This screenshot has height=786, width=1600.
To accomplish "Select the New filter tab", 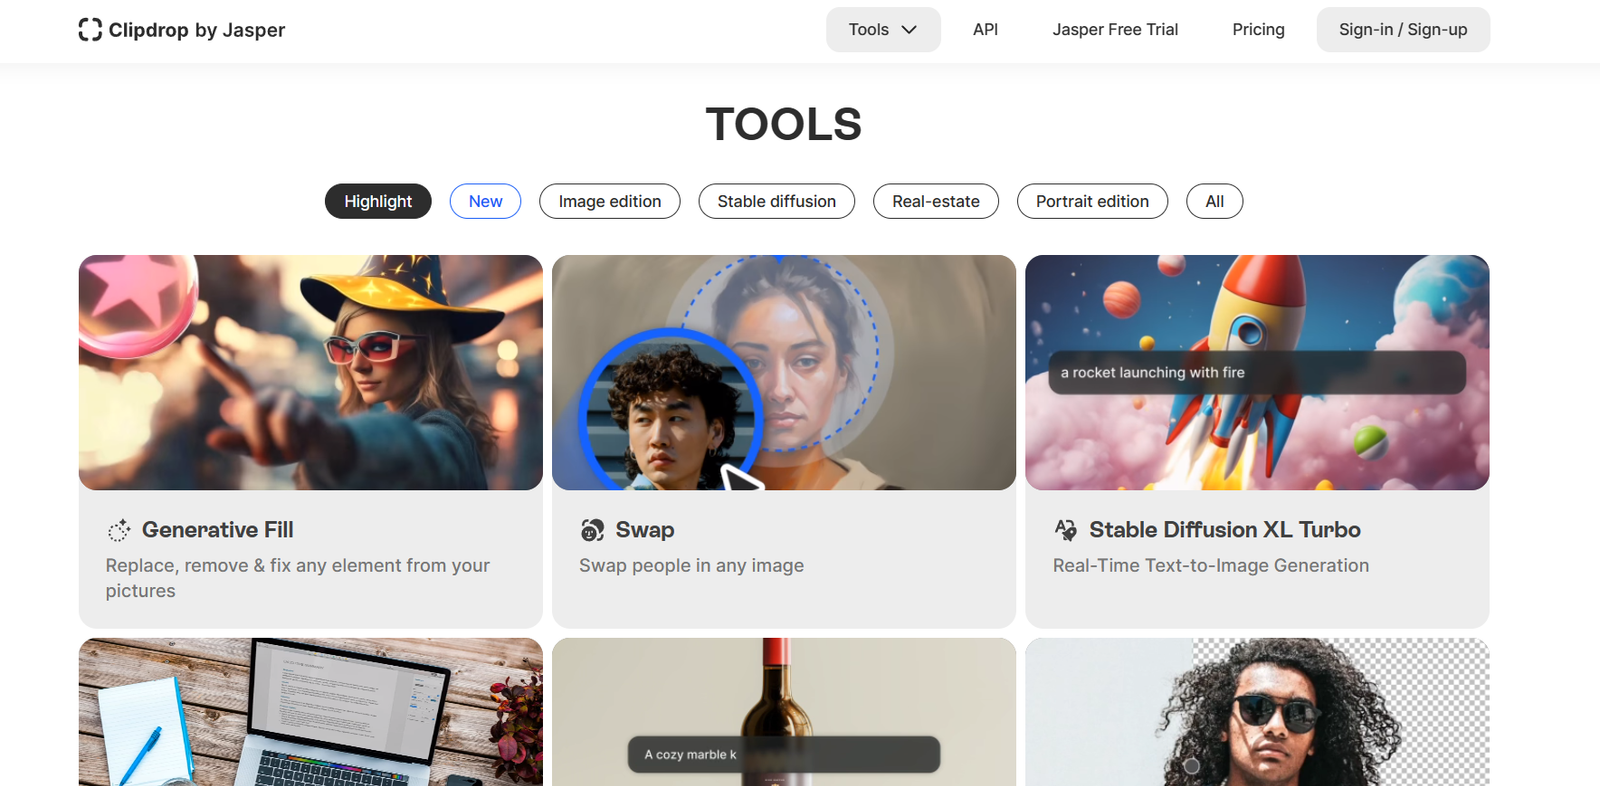I will (485, 201).
